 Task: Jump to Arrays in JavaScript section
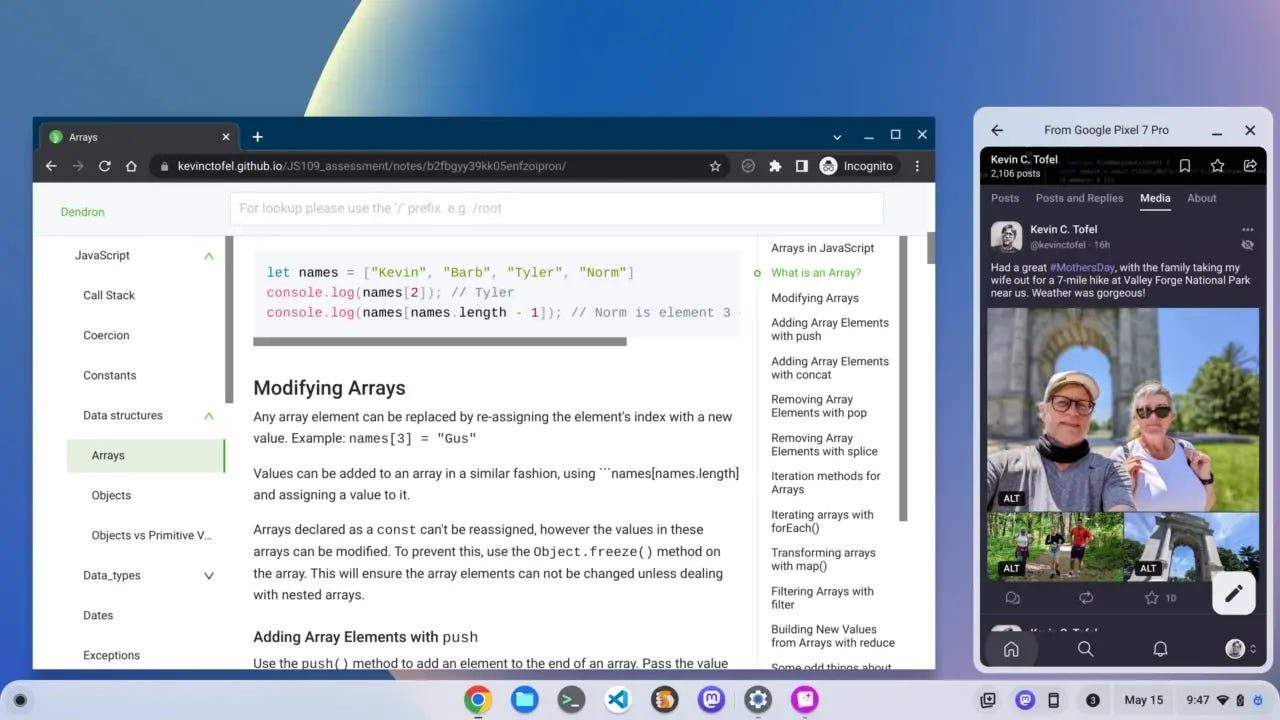click(822, 248)
